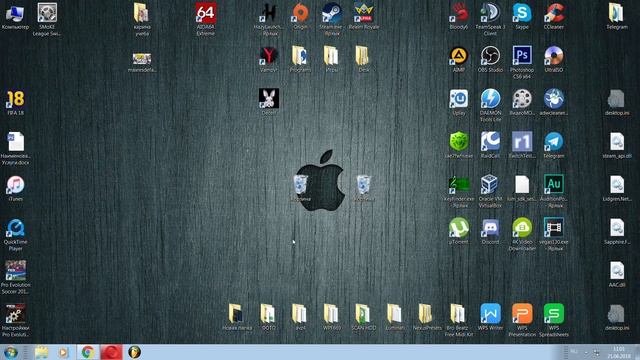Open the green shield antivirus shortcut

[x=458, y=142]
